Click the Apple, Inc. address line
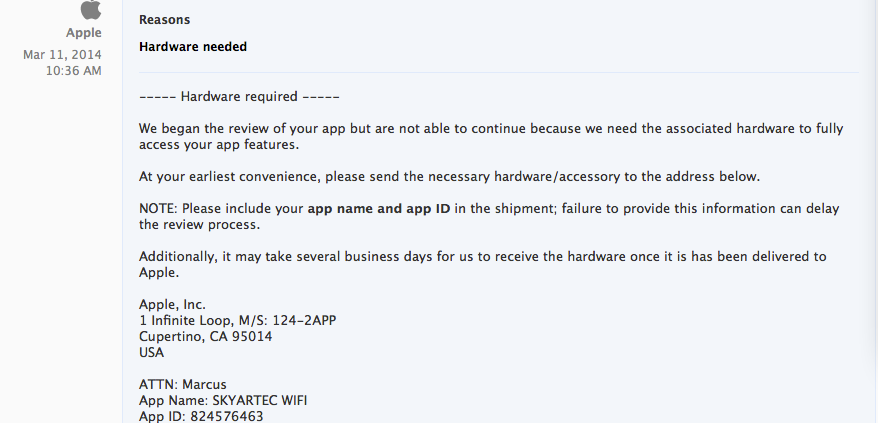 tap(172, 305)
